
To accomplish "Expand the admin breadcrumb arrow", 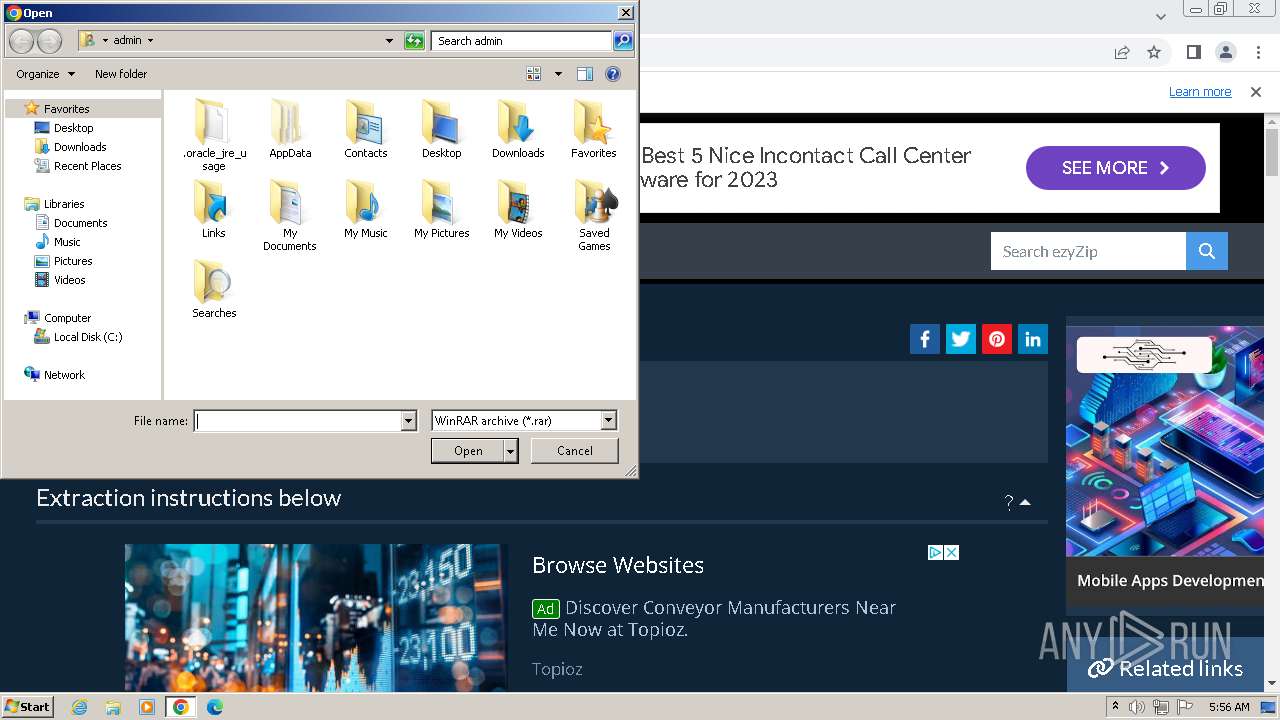I will tap(150, 41).
